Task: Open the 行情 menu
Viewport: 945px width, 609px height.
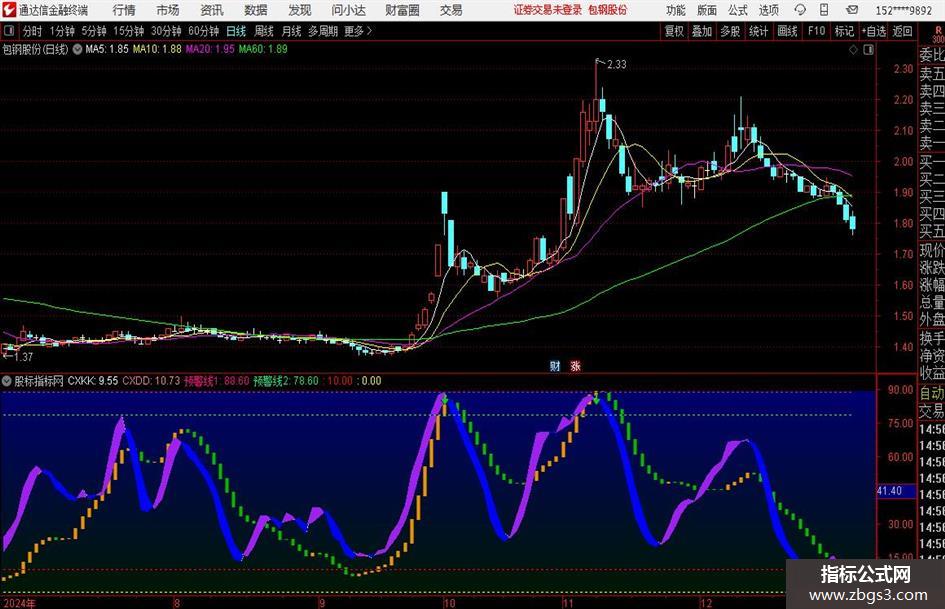Action: [124, 10]
